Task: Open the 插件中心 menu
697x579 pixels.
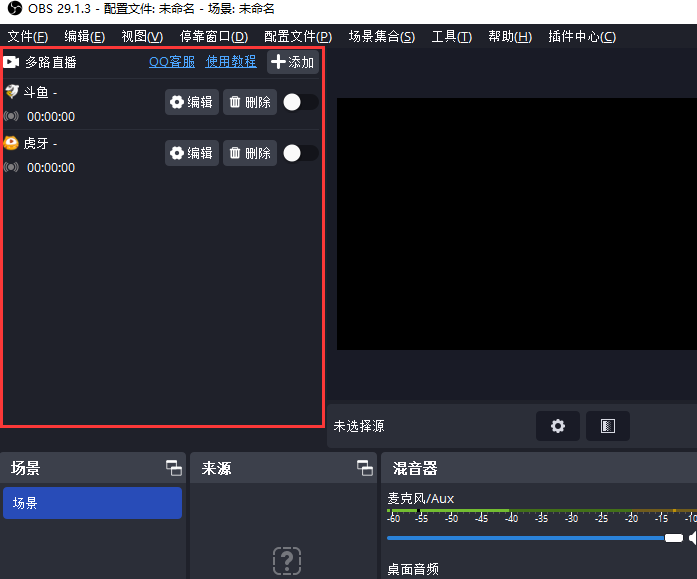Action: [582, 37]
